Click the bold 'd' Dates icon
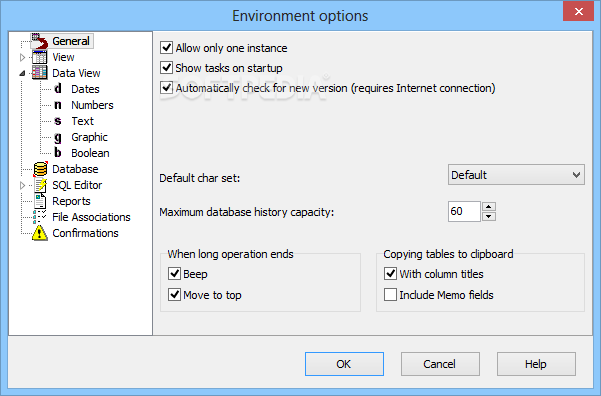 (x=58, y=89)
